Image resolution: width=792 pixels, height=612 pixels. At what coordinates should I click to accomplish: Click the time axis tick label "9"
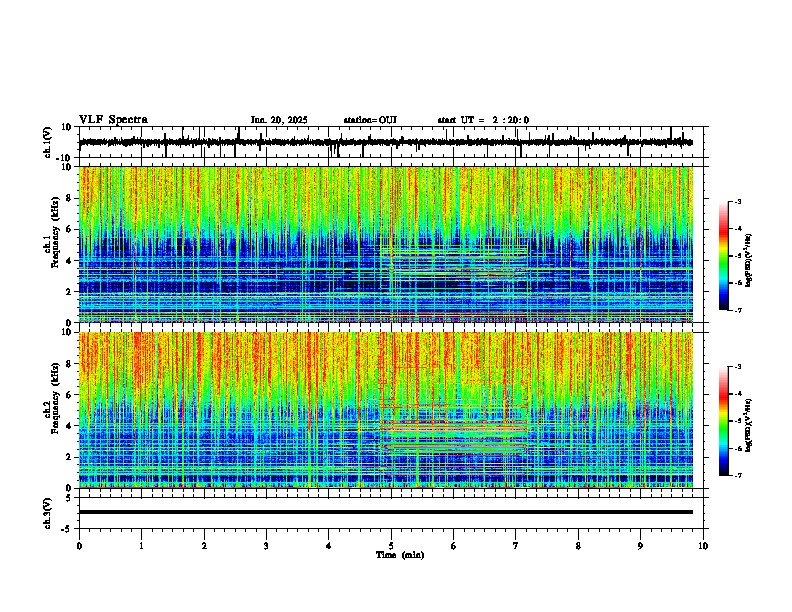[641, 546]
